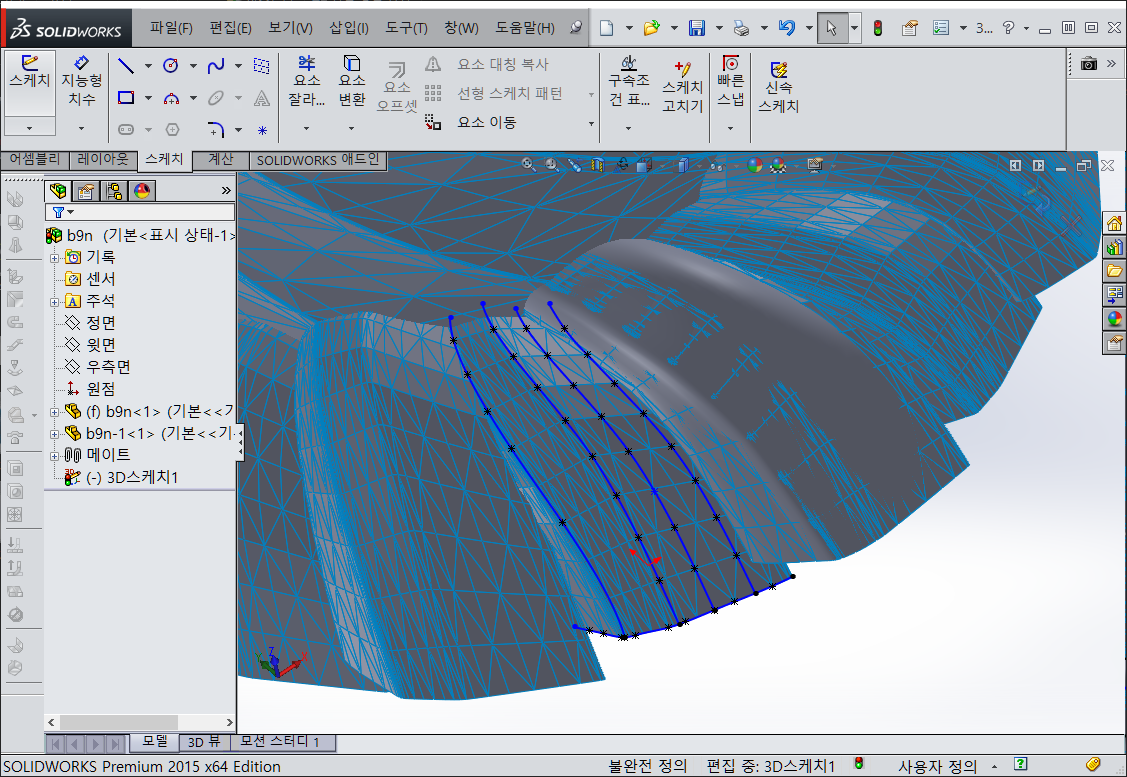Open the DisplayManager tab icon
Screen dimensions: 1127x777
point(142,190)
